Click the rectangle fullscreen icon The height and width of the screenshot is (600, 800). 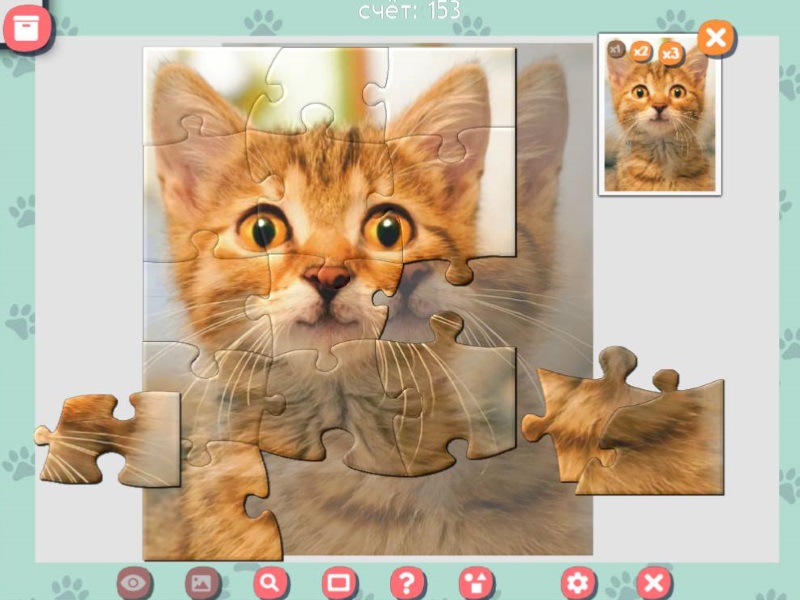[x=339, y=582]
